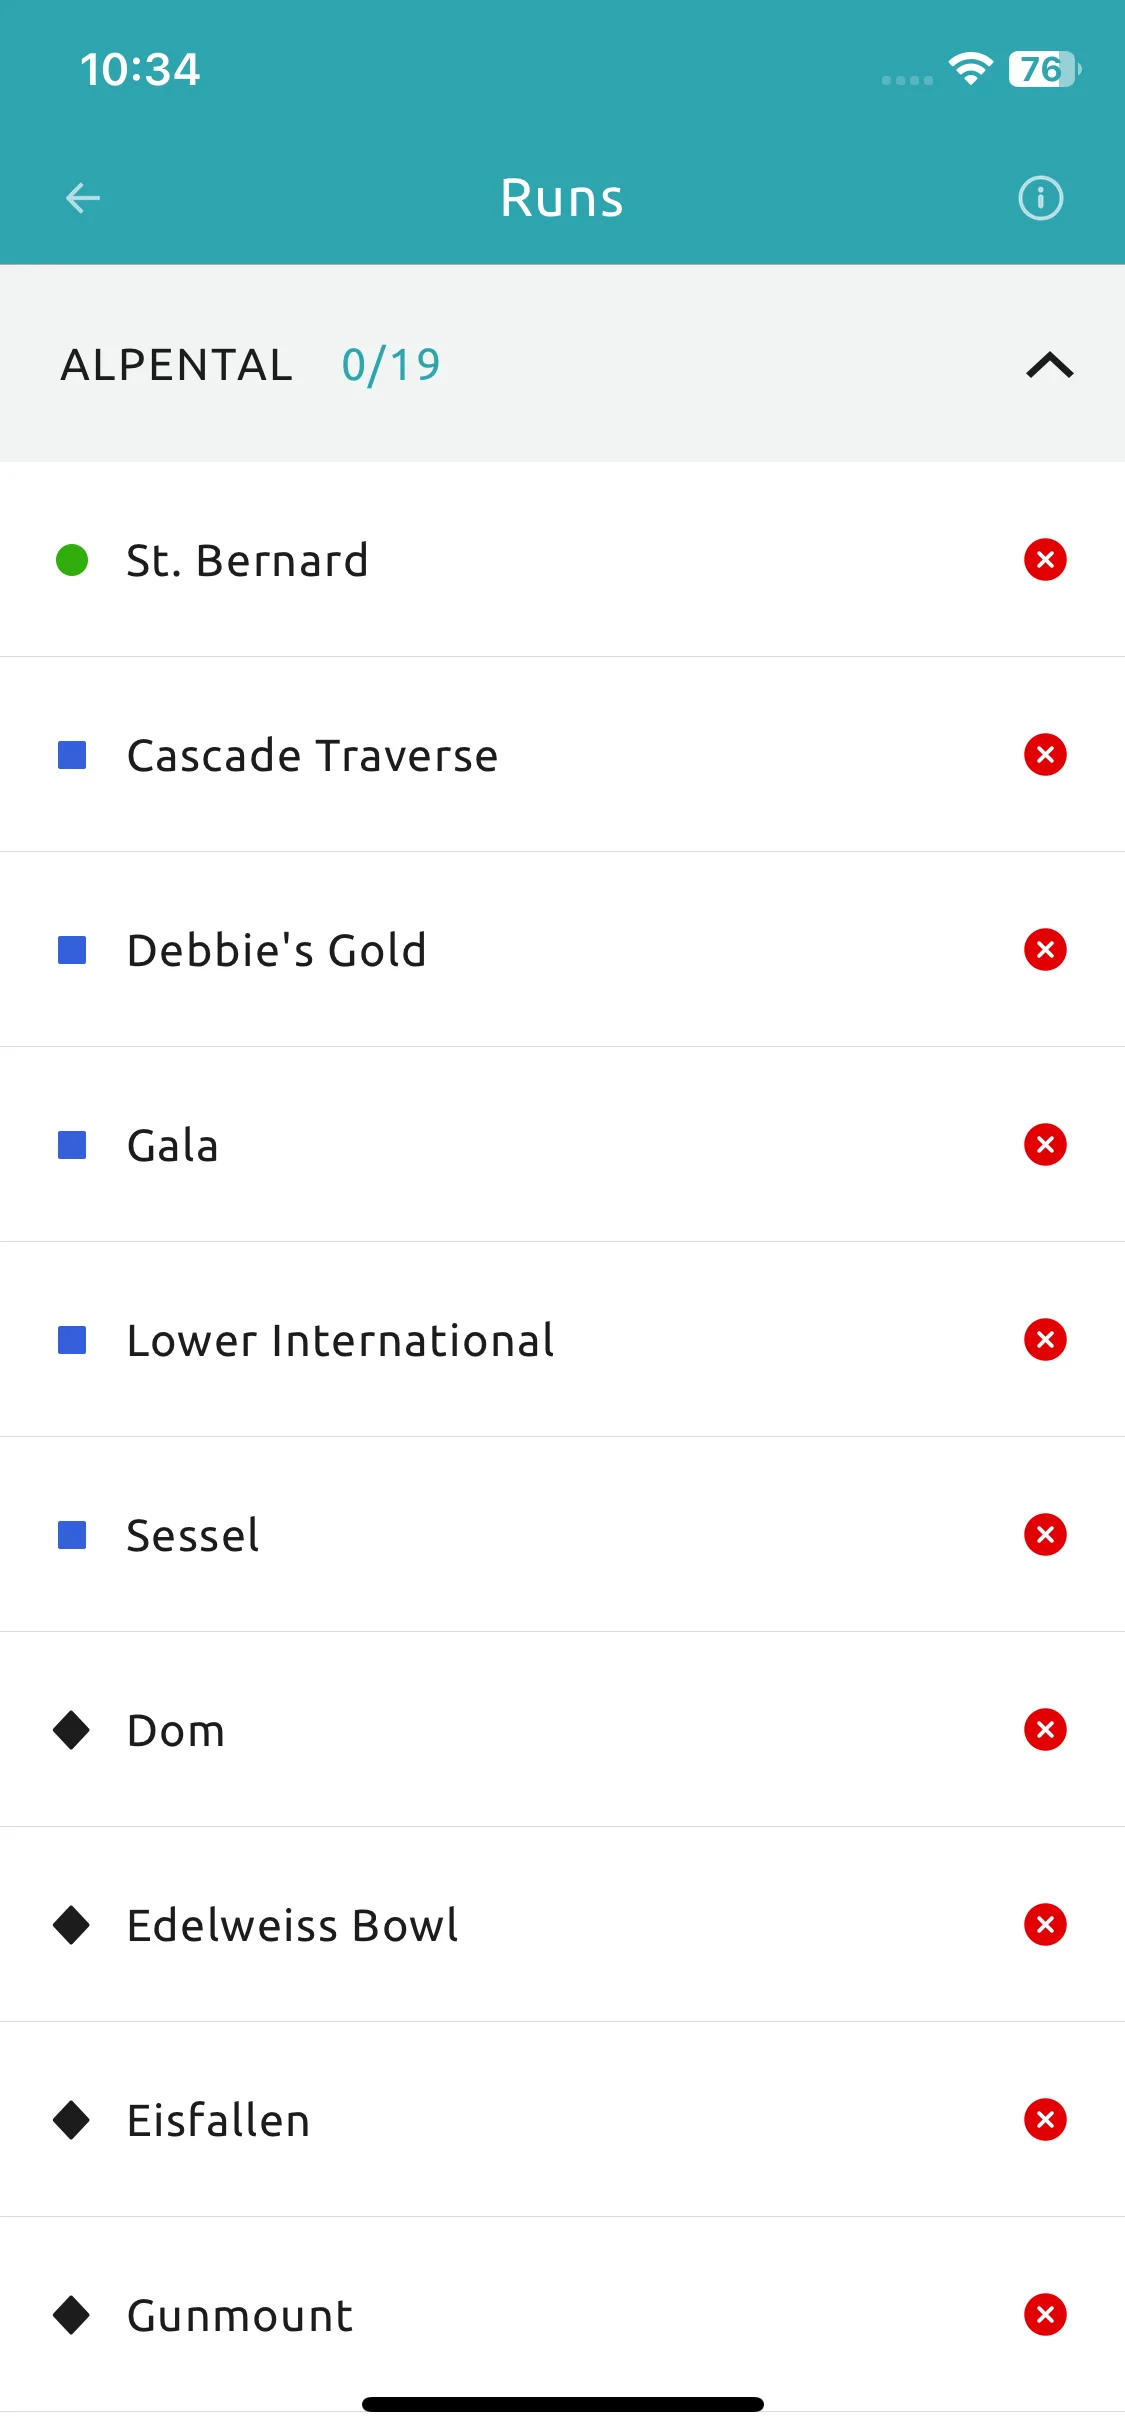Tap red closed icon for Dom run
Image resolution: width=1125 pixels, height=2436 pixels.
point(1045,1729)
